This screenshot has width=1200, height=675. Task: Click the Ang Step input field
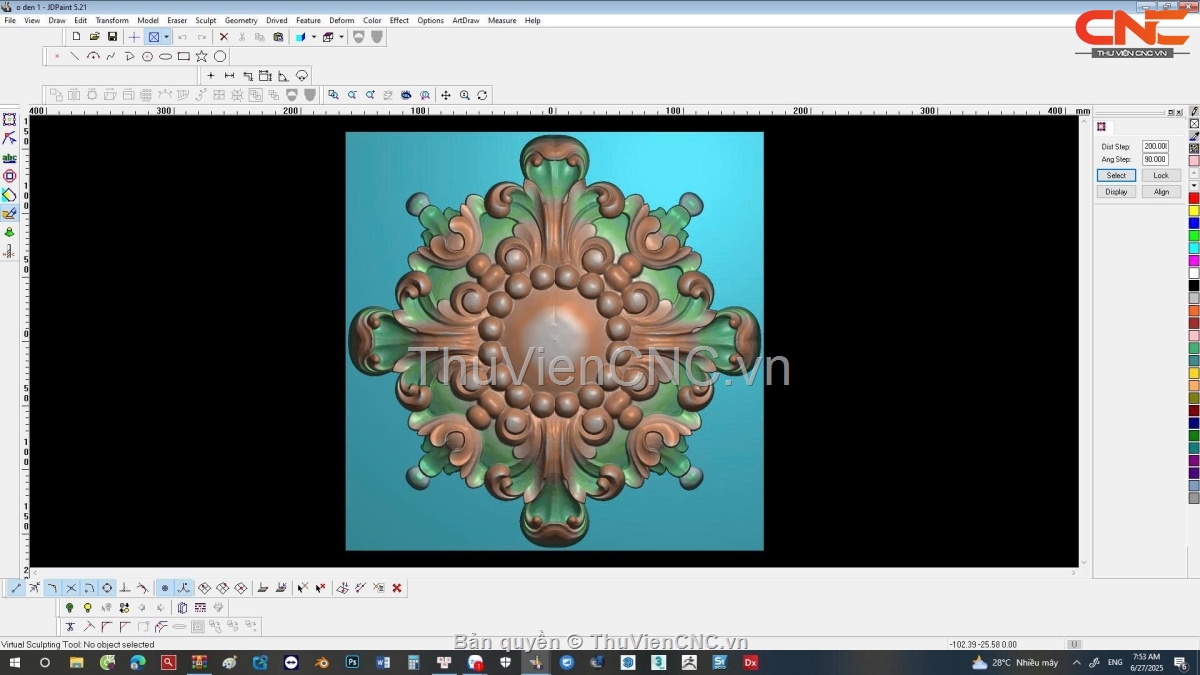tap(1155, 159)
